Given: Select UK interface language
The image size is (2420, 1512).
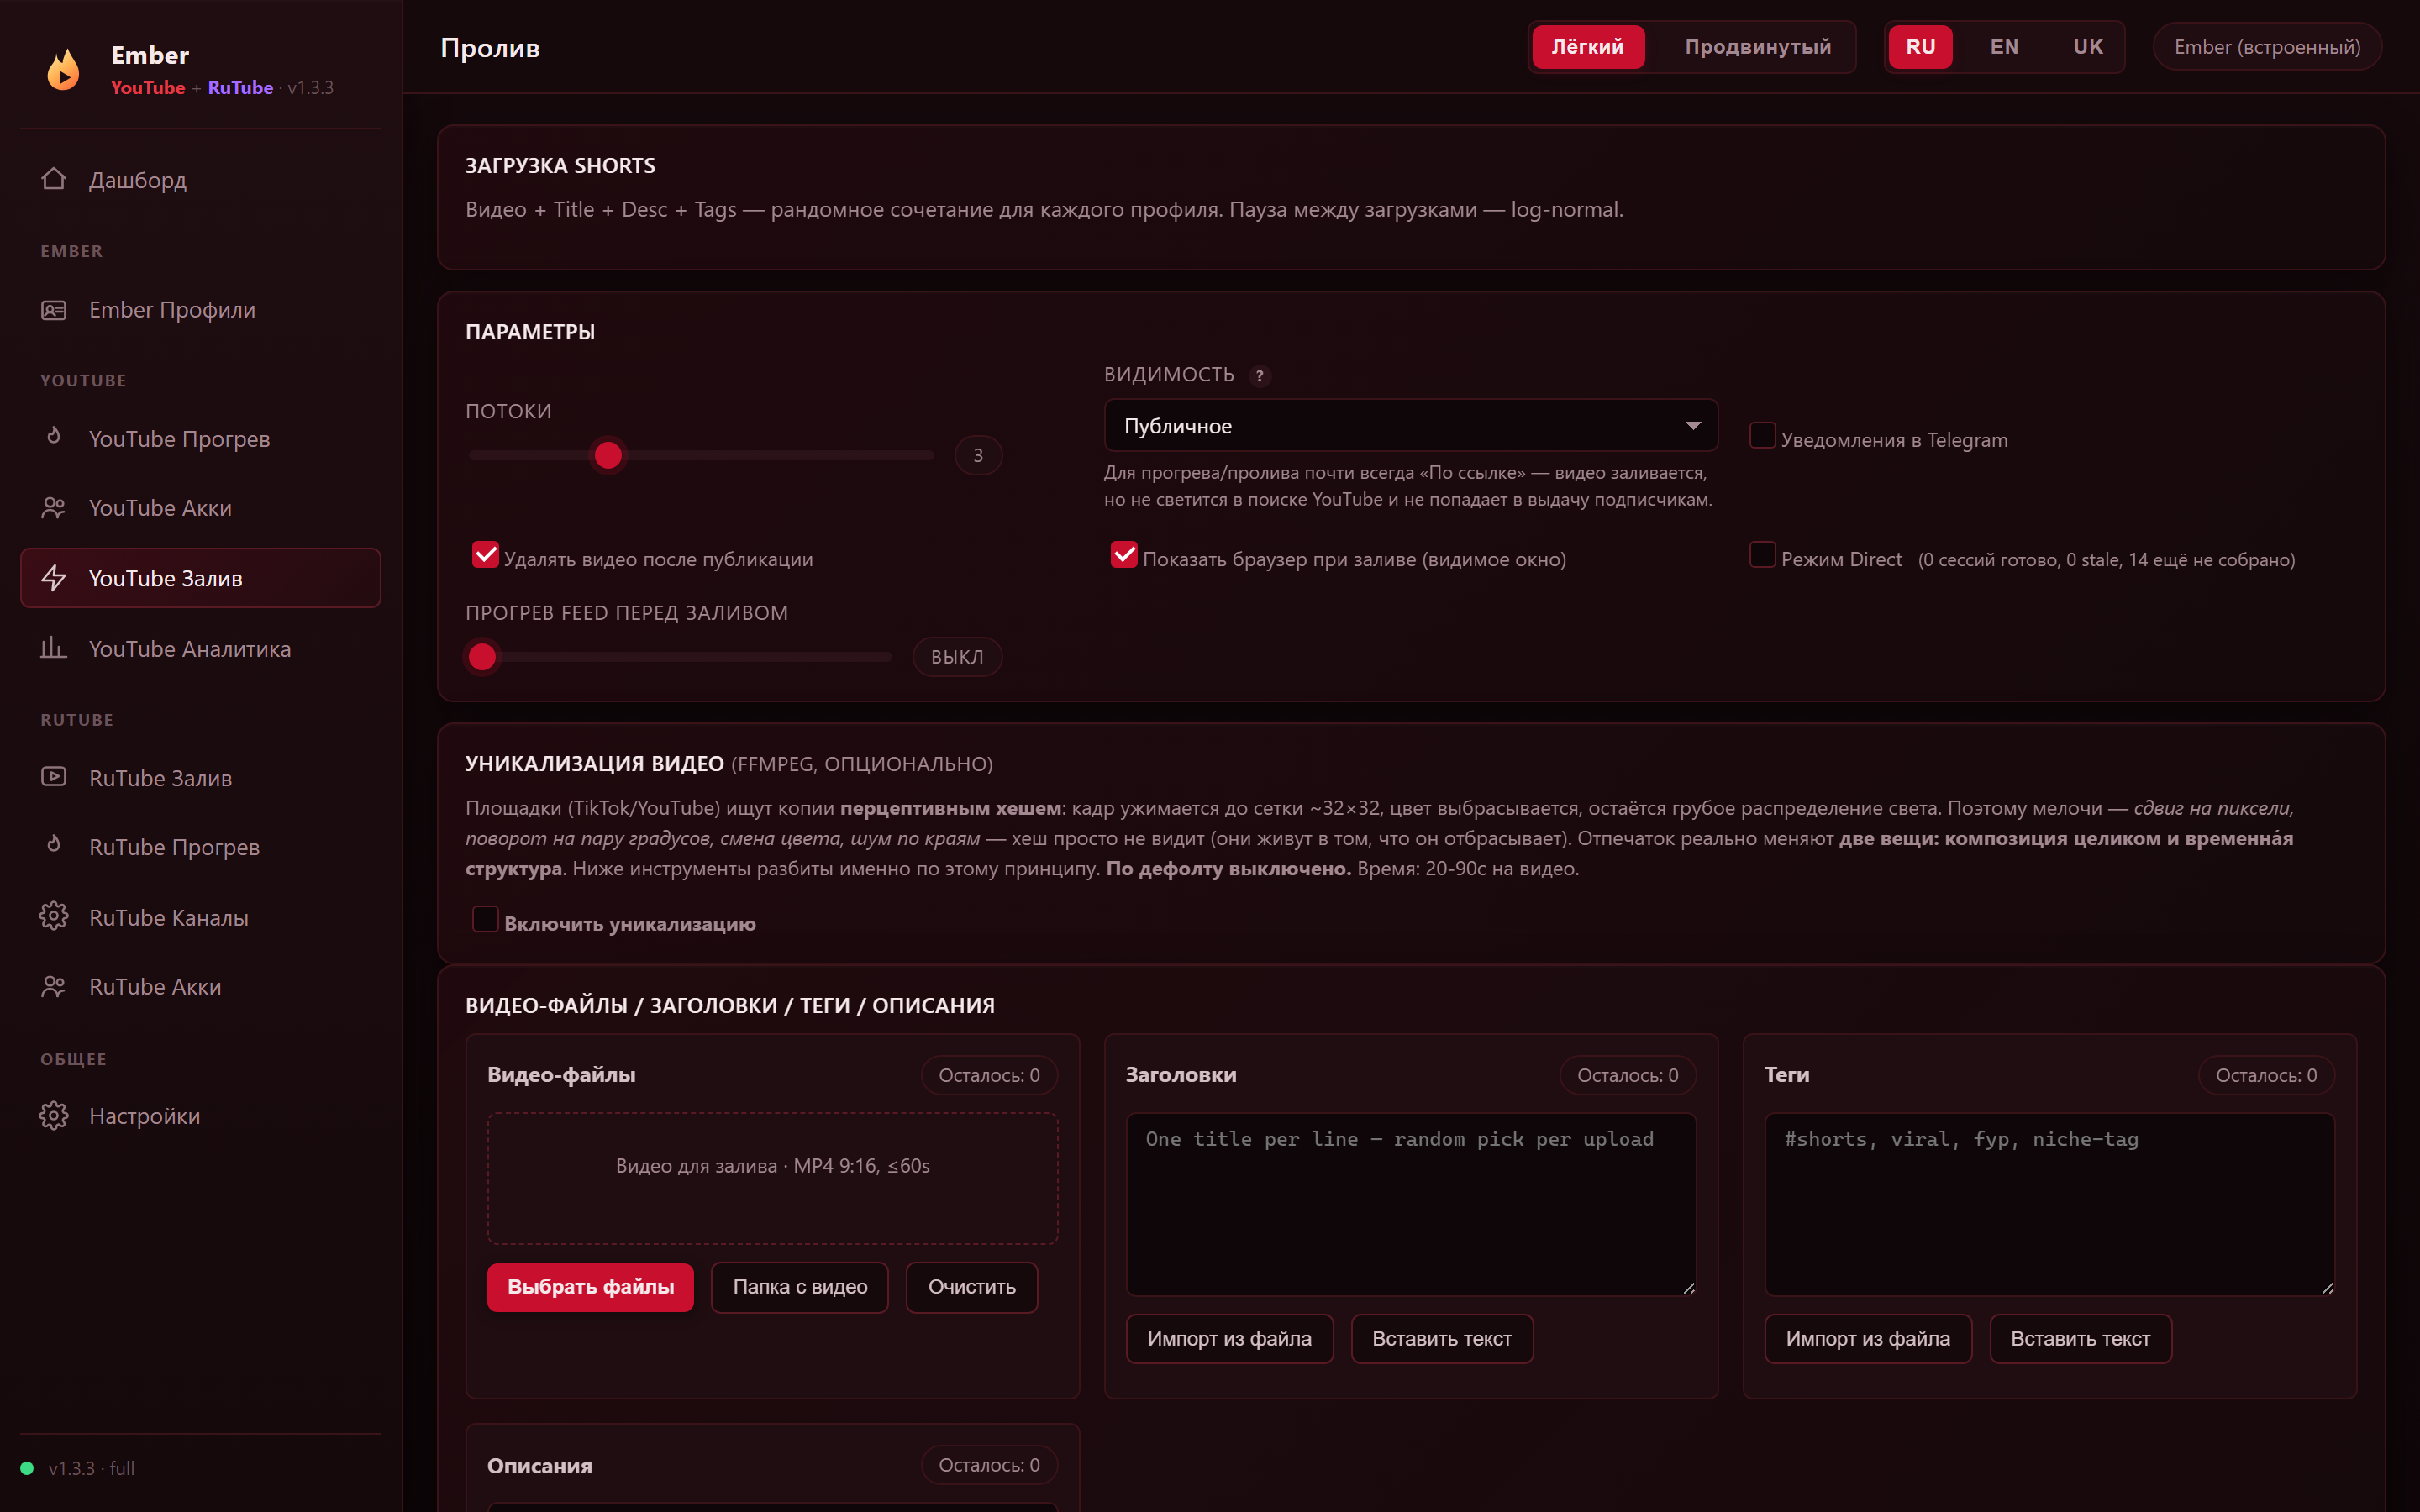Looking at the screenshot, I should (x=2088, y=47).
